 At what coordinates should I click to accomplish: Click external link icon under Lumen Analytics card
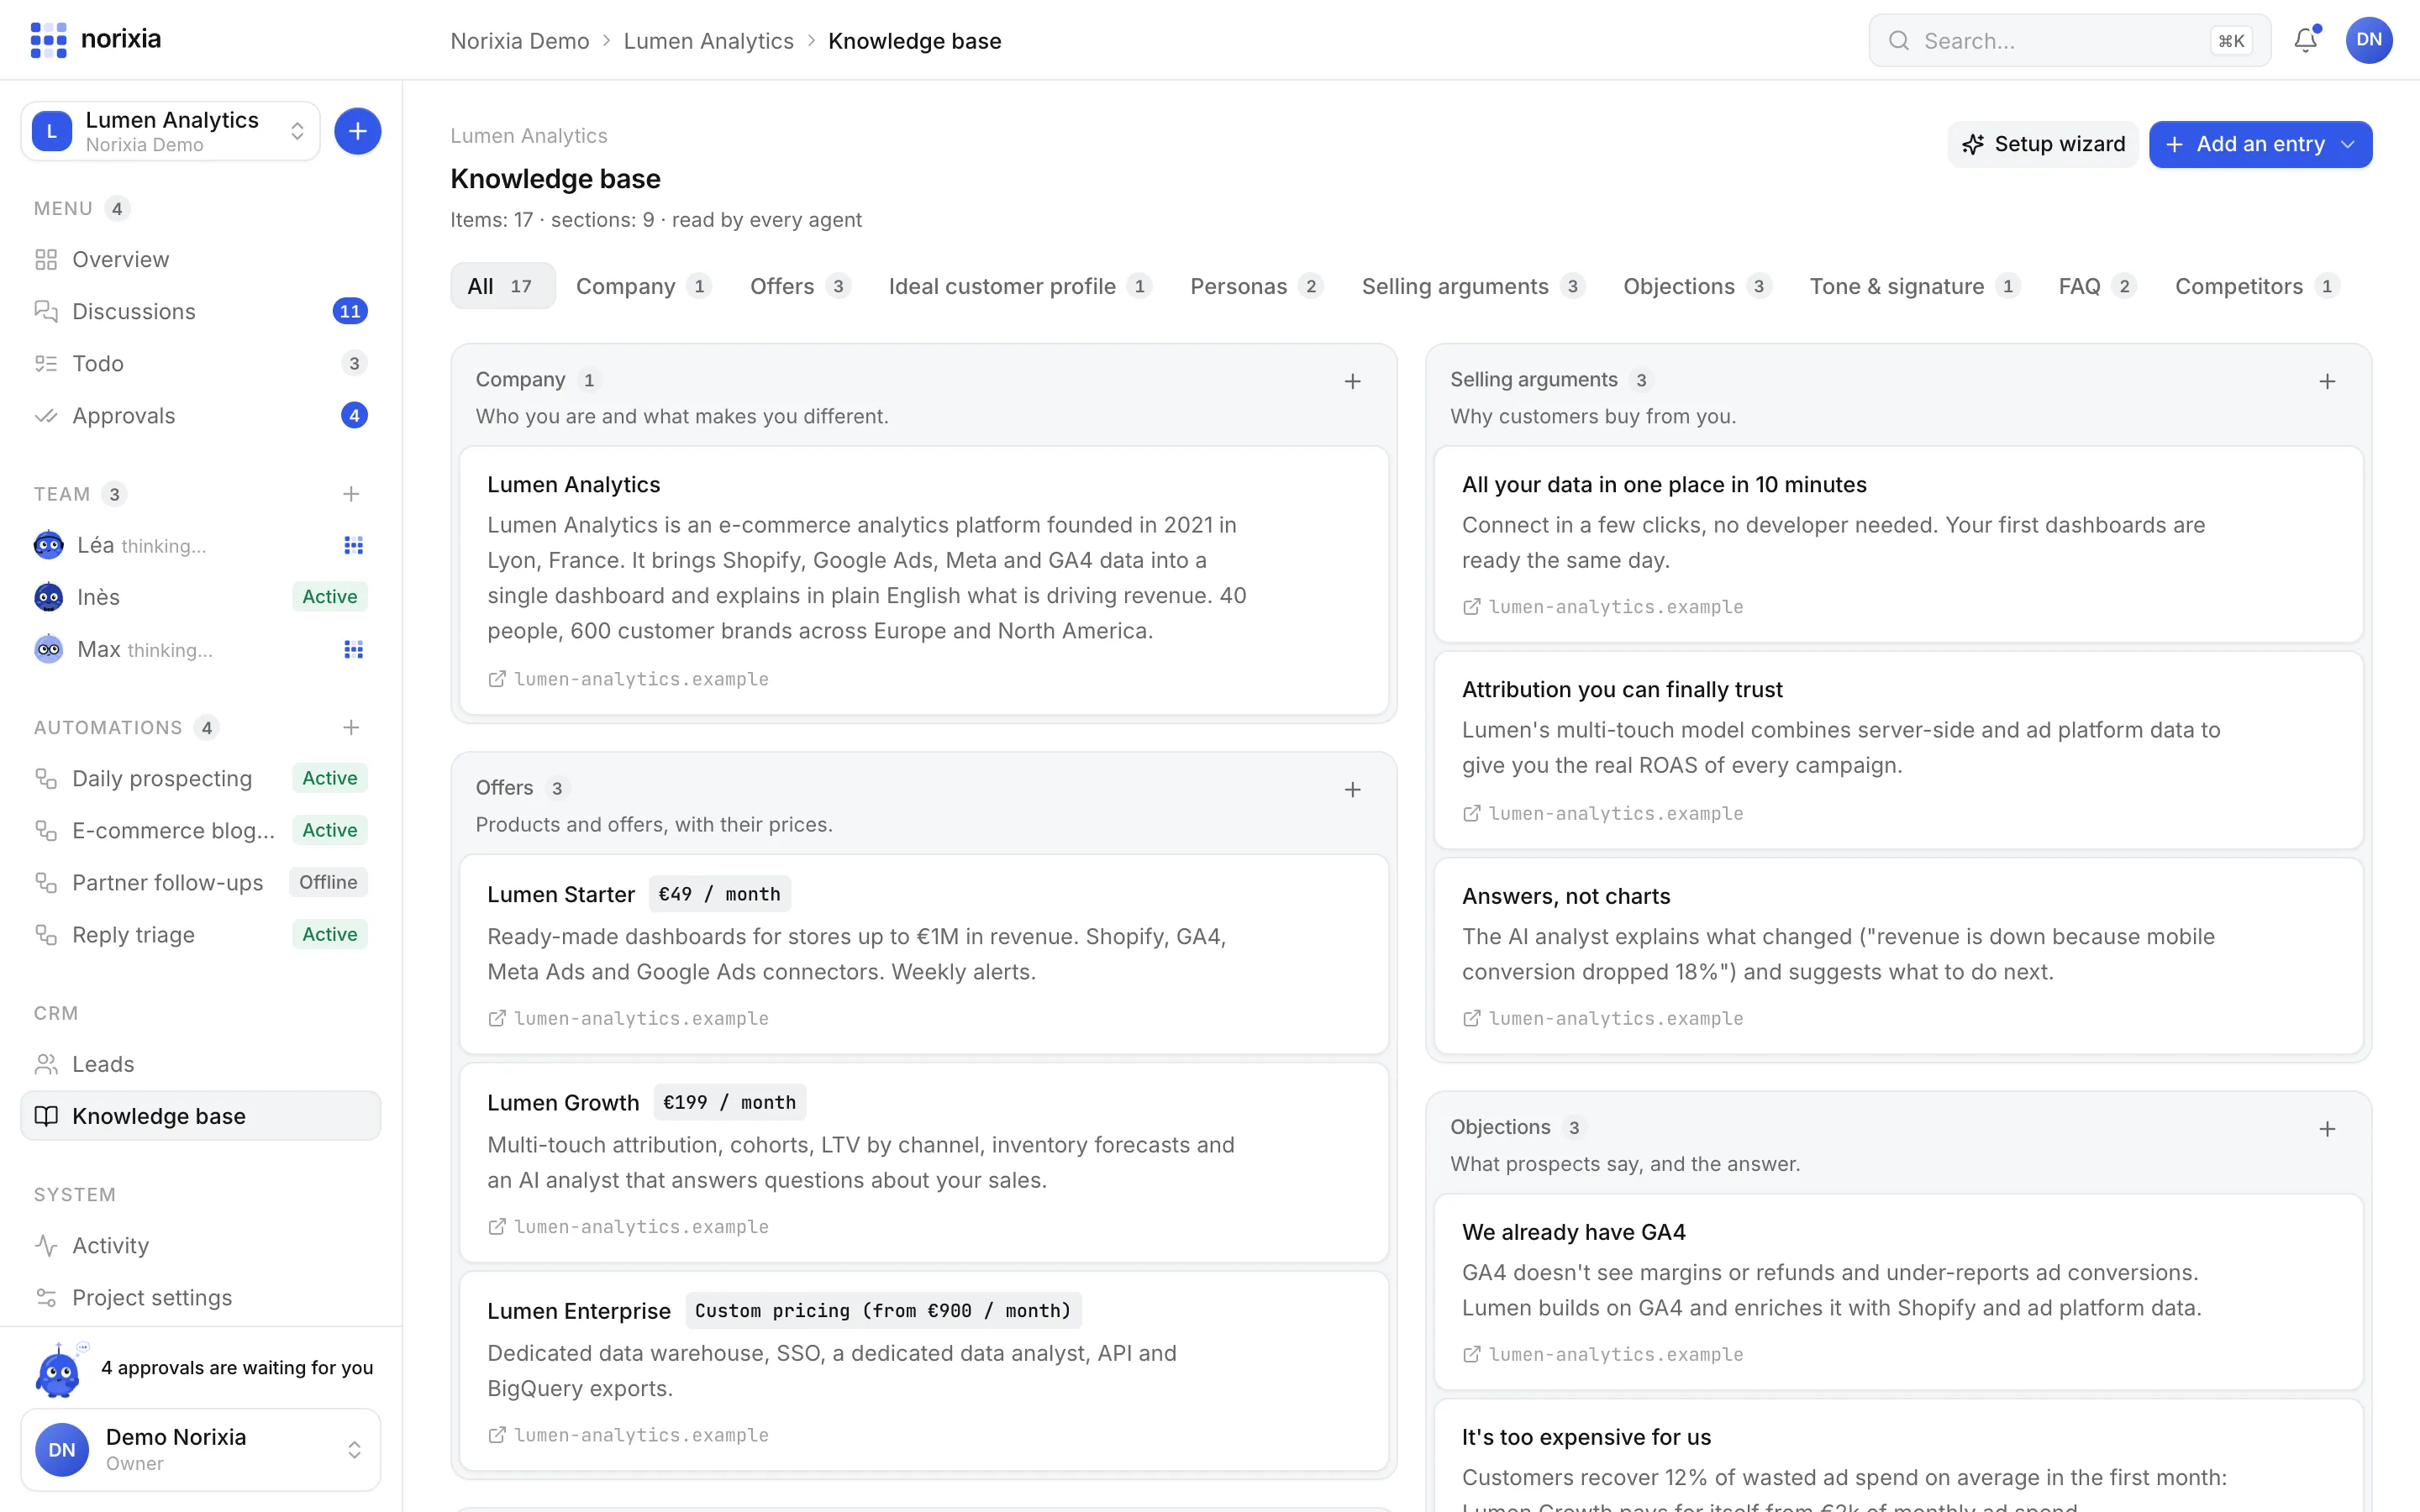pyautogui.click(x=496, y=679)
